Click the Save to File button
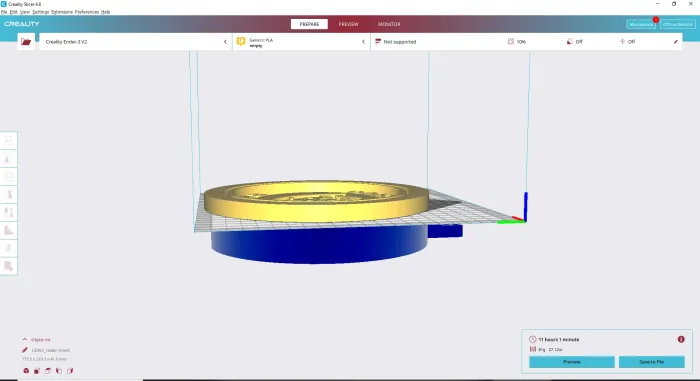The height and width of the screenshot is (381, 700). click(651, 362)
